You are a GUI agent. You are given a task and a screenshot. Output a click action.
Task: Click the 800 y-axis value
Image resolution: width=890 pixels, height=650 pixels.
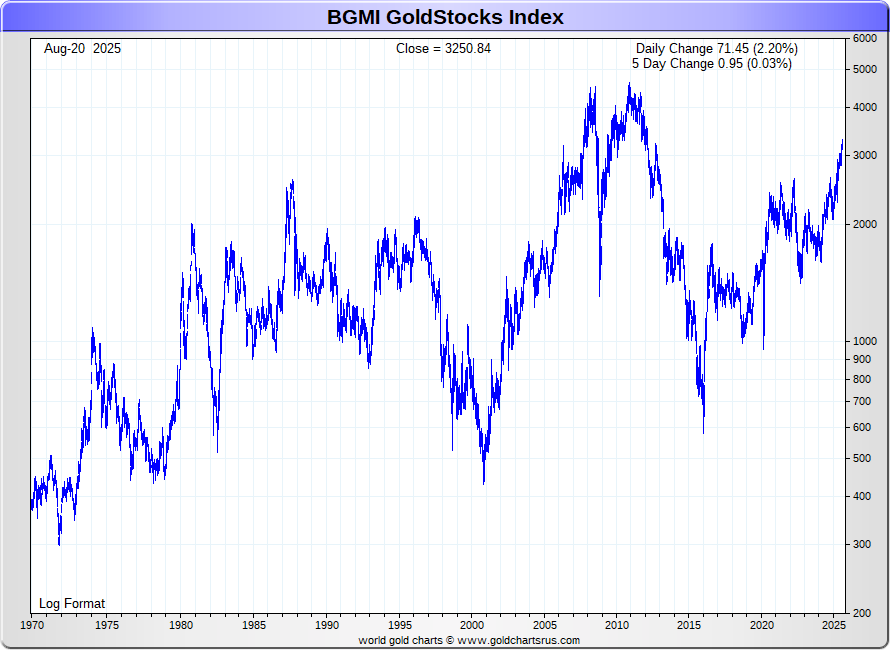(x=862, y=379)
